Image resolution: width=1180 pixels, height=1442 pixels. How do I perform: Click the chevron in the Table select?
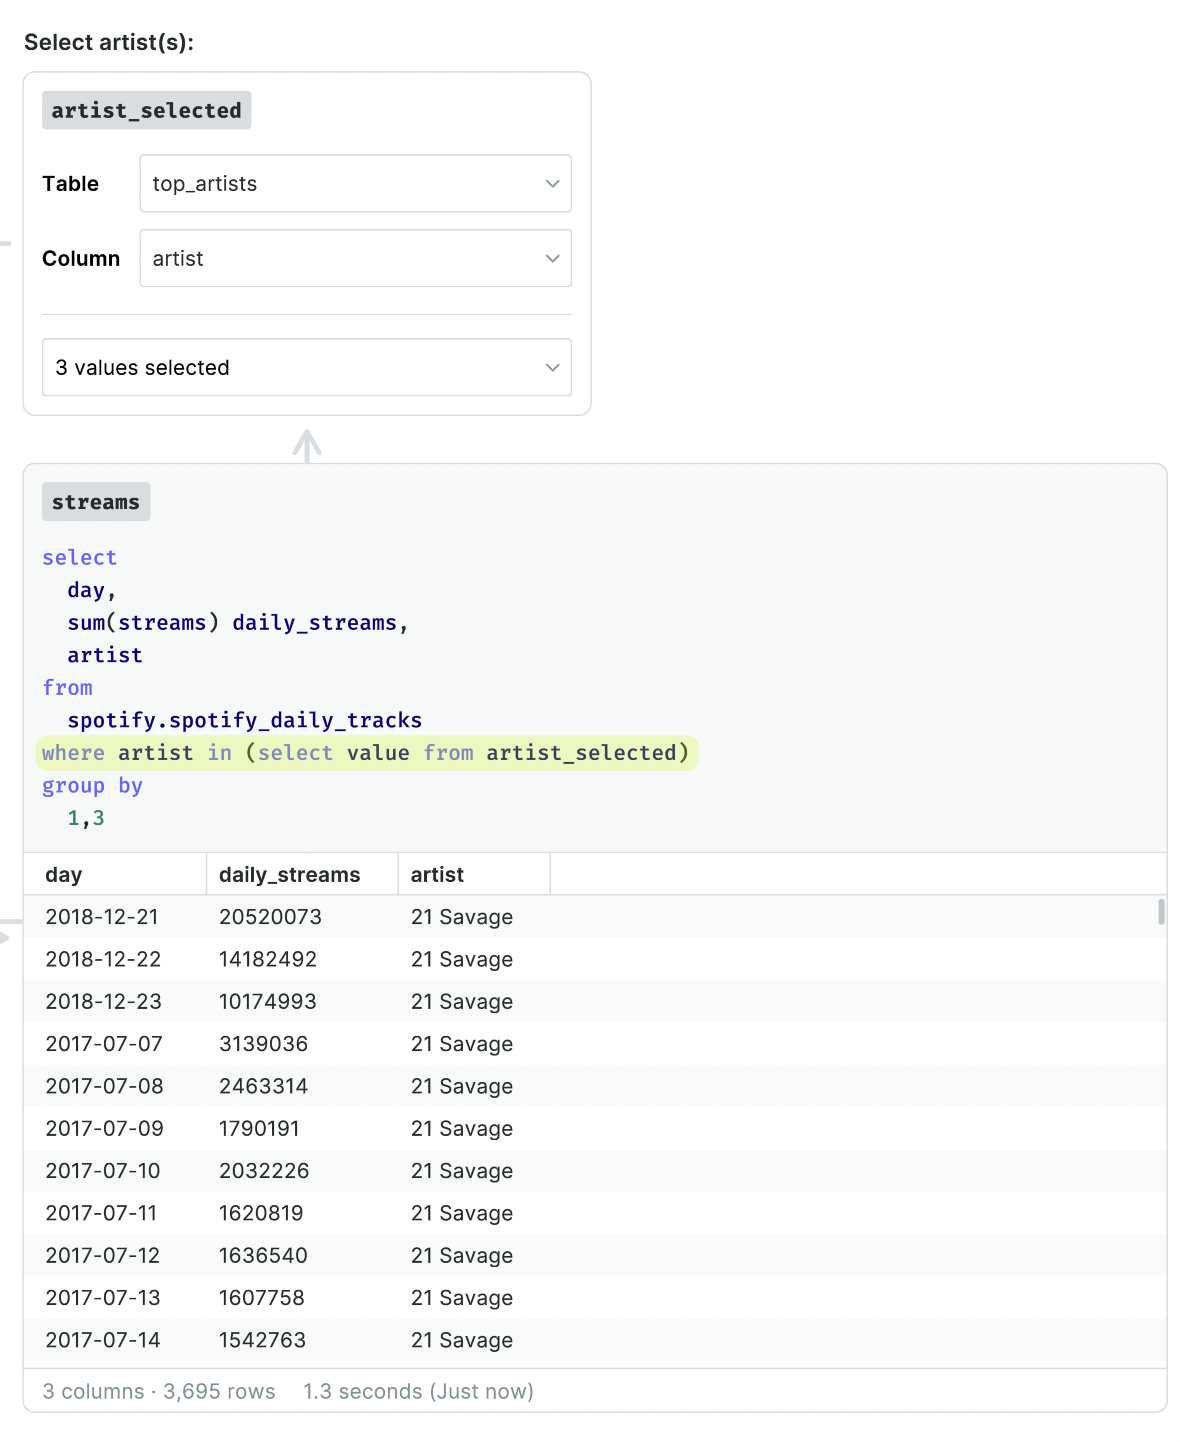[x=552, y=183]
